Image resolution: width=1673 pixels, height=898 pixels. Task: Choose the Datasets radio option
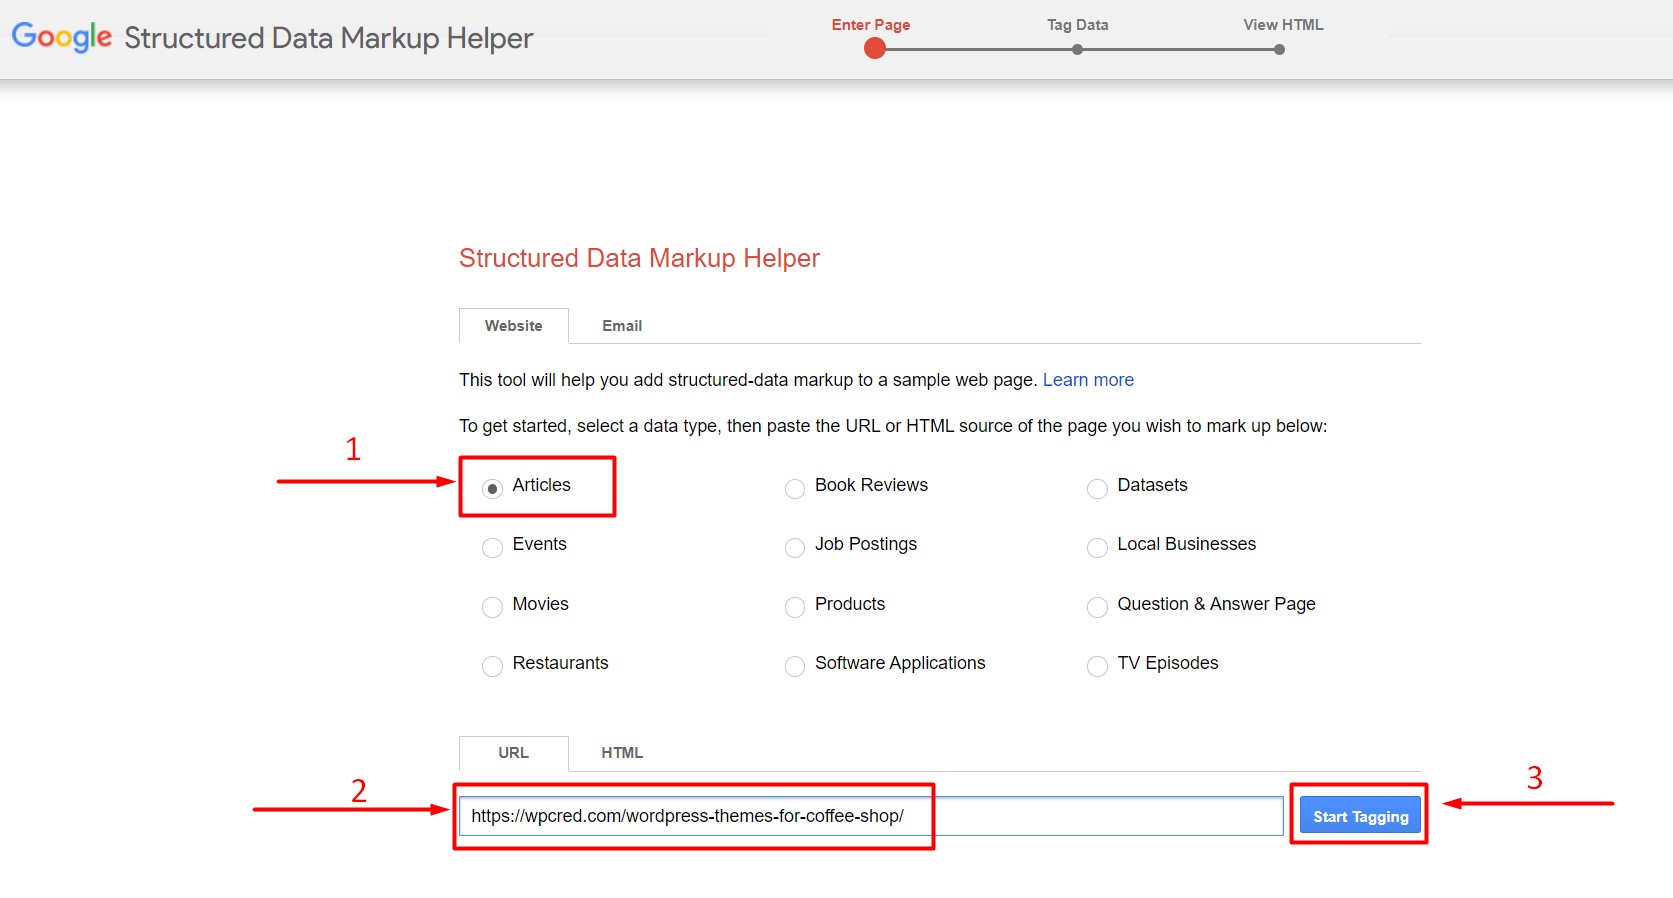pos(1097,489)
